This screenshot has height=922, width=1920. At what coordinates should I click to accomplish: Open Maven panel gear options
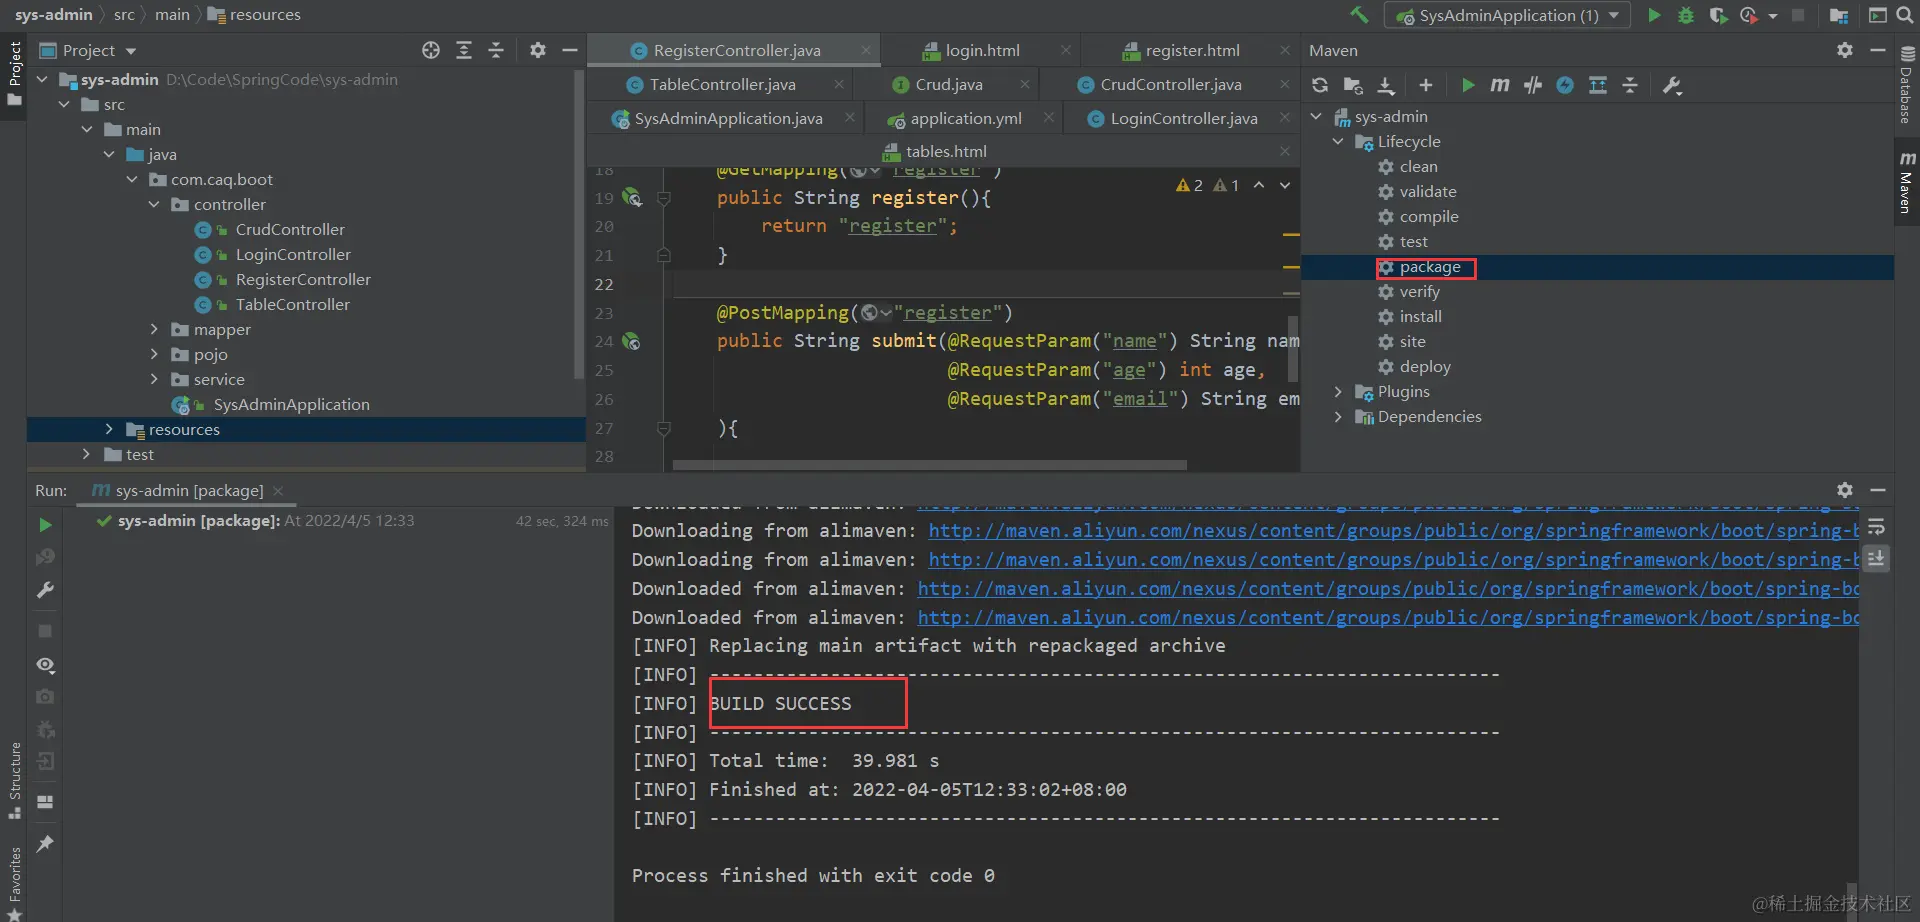click(x=1845, y=50)
